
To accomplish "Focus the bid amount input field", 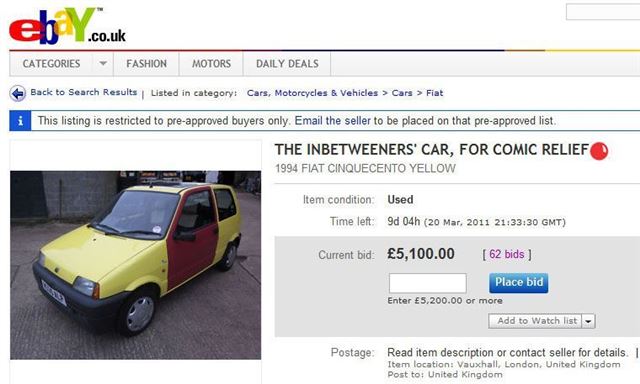I will 427,283.
